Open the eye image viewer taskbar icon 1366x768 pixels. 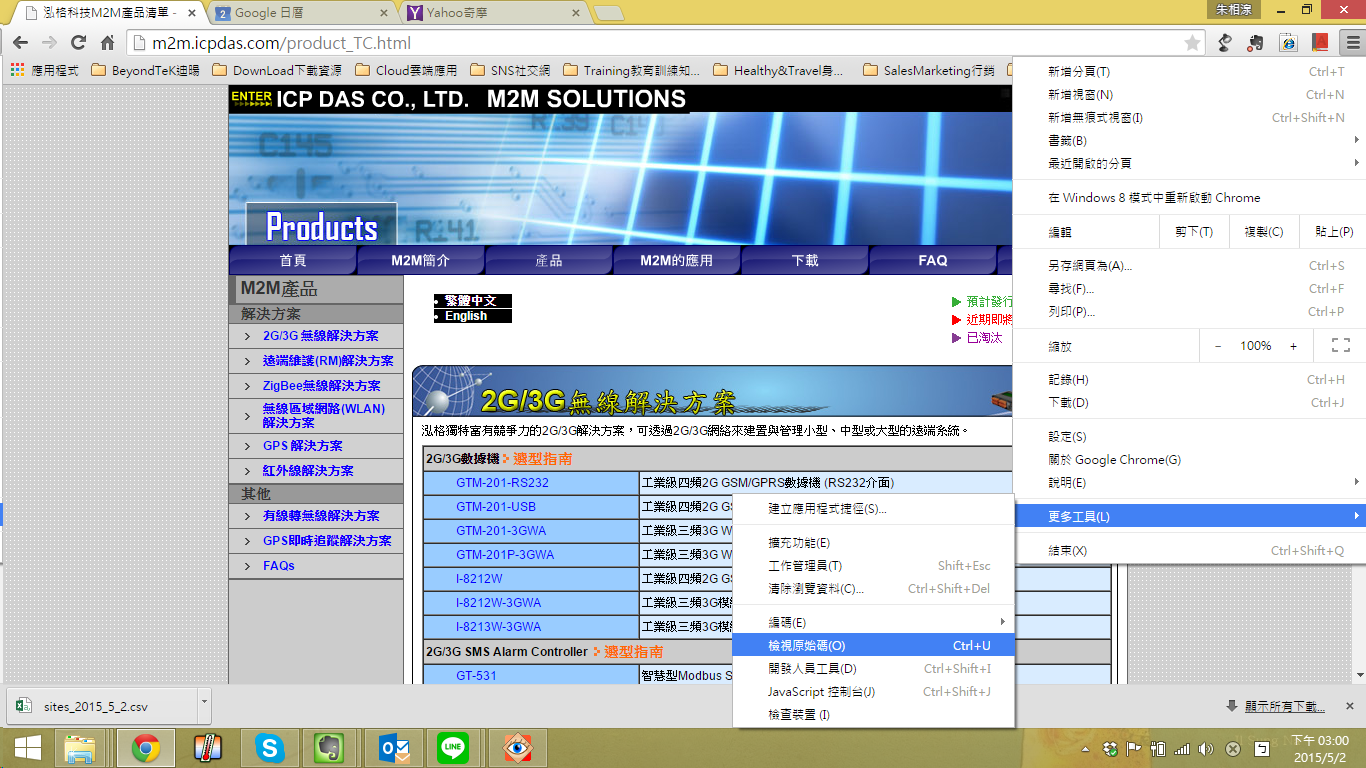[516, 747]
